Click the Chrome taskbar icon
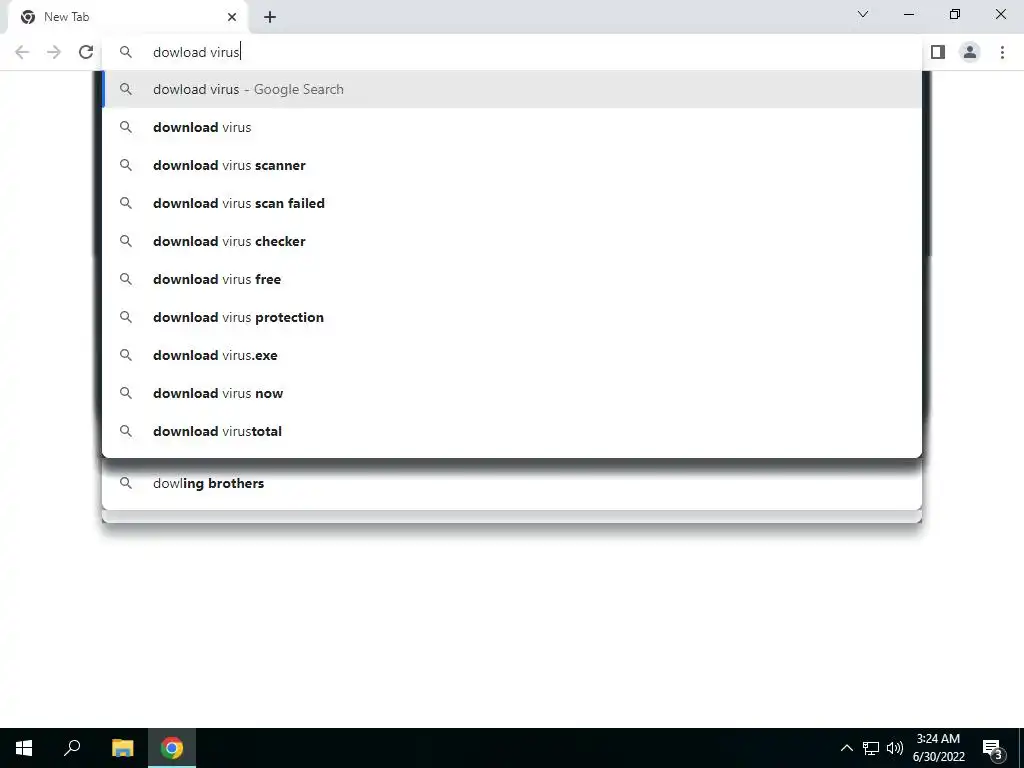Screen dimensions: 1024x768 click(x=172, y=748)
